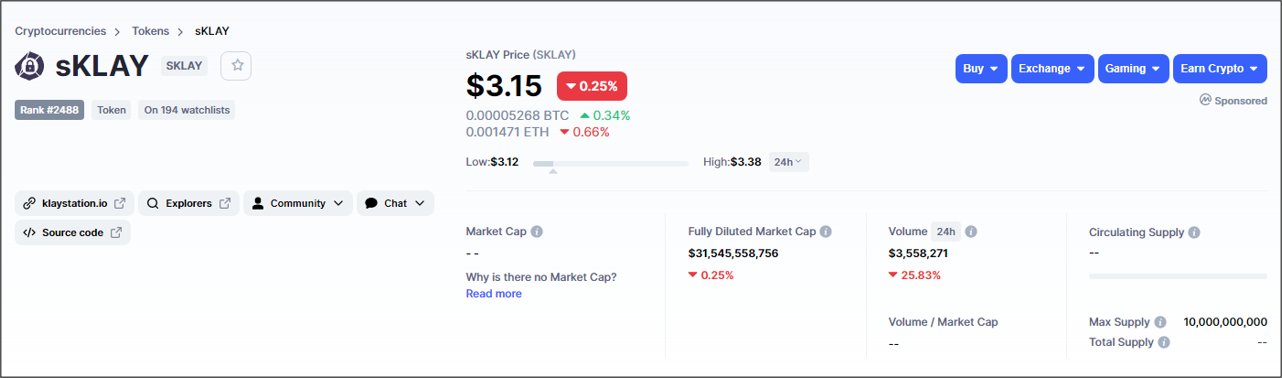Viewport: 1282px width, 378px height.
Task: Open the Buy dropdown
Action: [x=981, y=69]
